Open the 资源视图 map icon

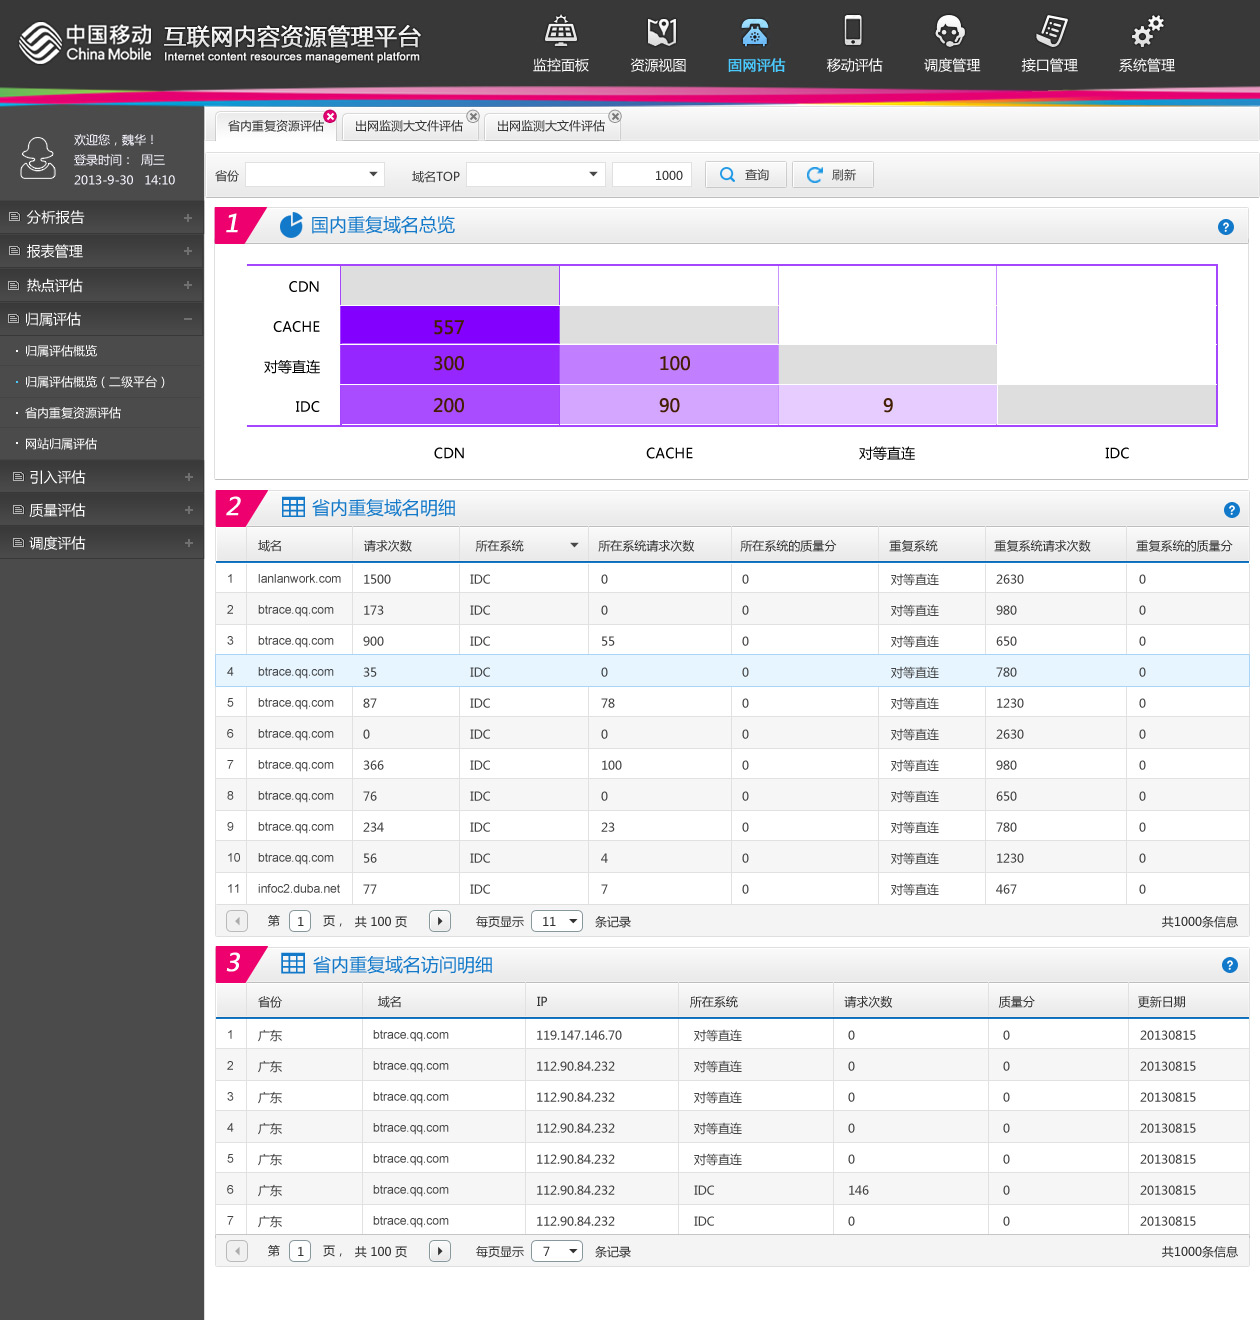coord(659,32)
